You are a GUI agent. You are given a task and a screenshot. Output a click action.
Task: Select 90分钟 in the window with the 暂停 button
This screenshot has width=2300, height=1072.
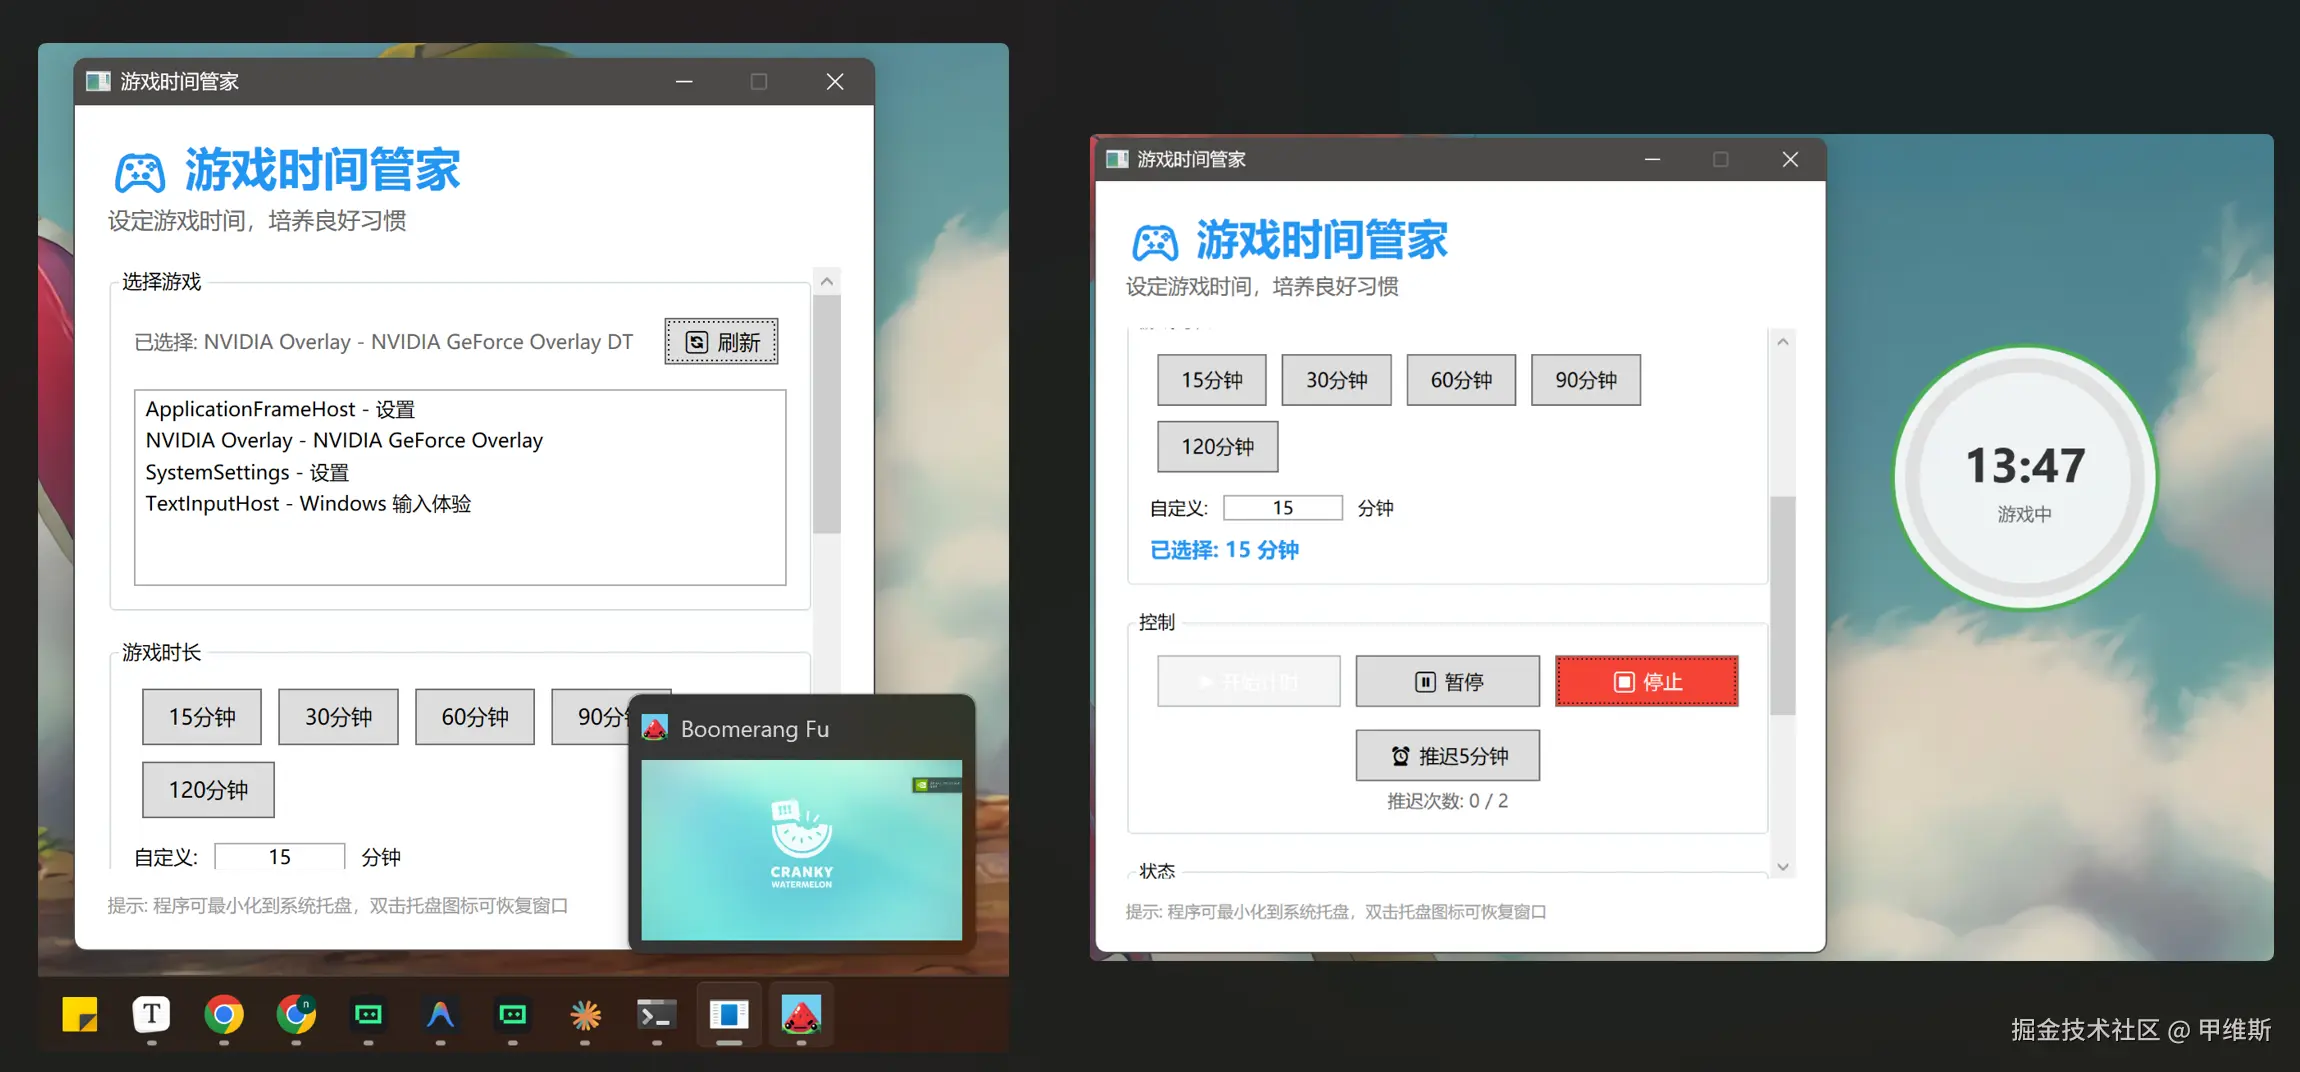1586,380
